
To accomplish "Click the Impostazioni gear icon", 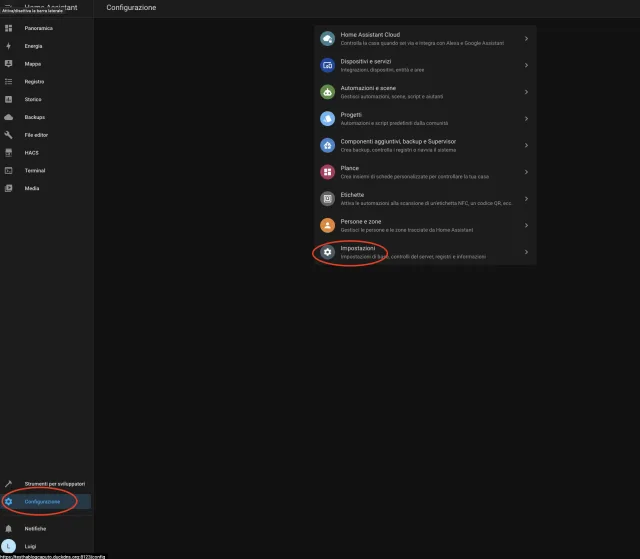I will click(327, 253).
